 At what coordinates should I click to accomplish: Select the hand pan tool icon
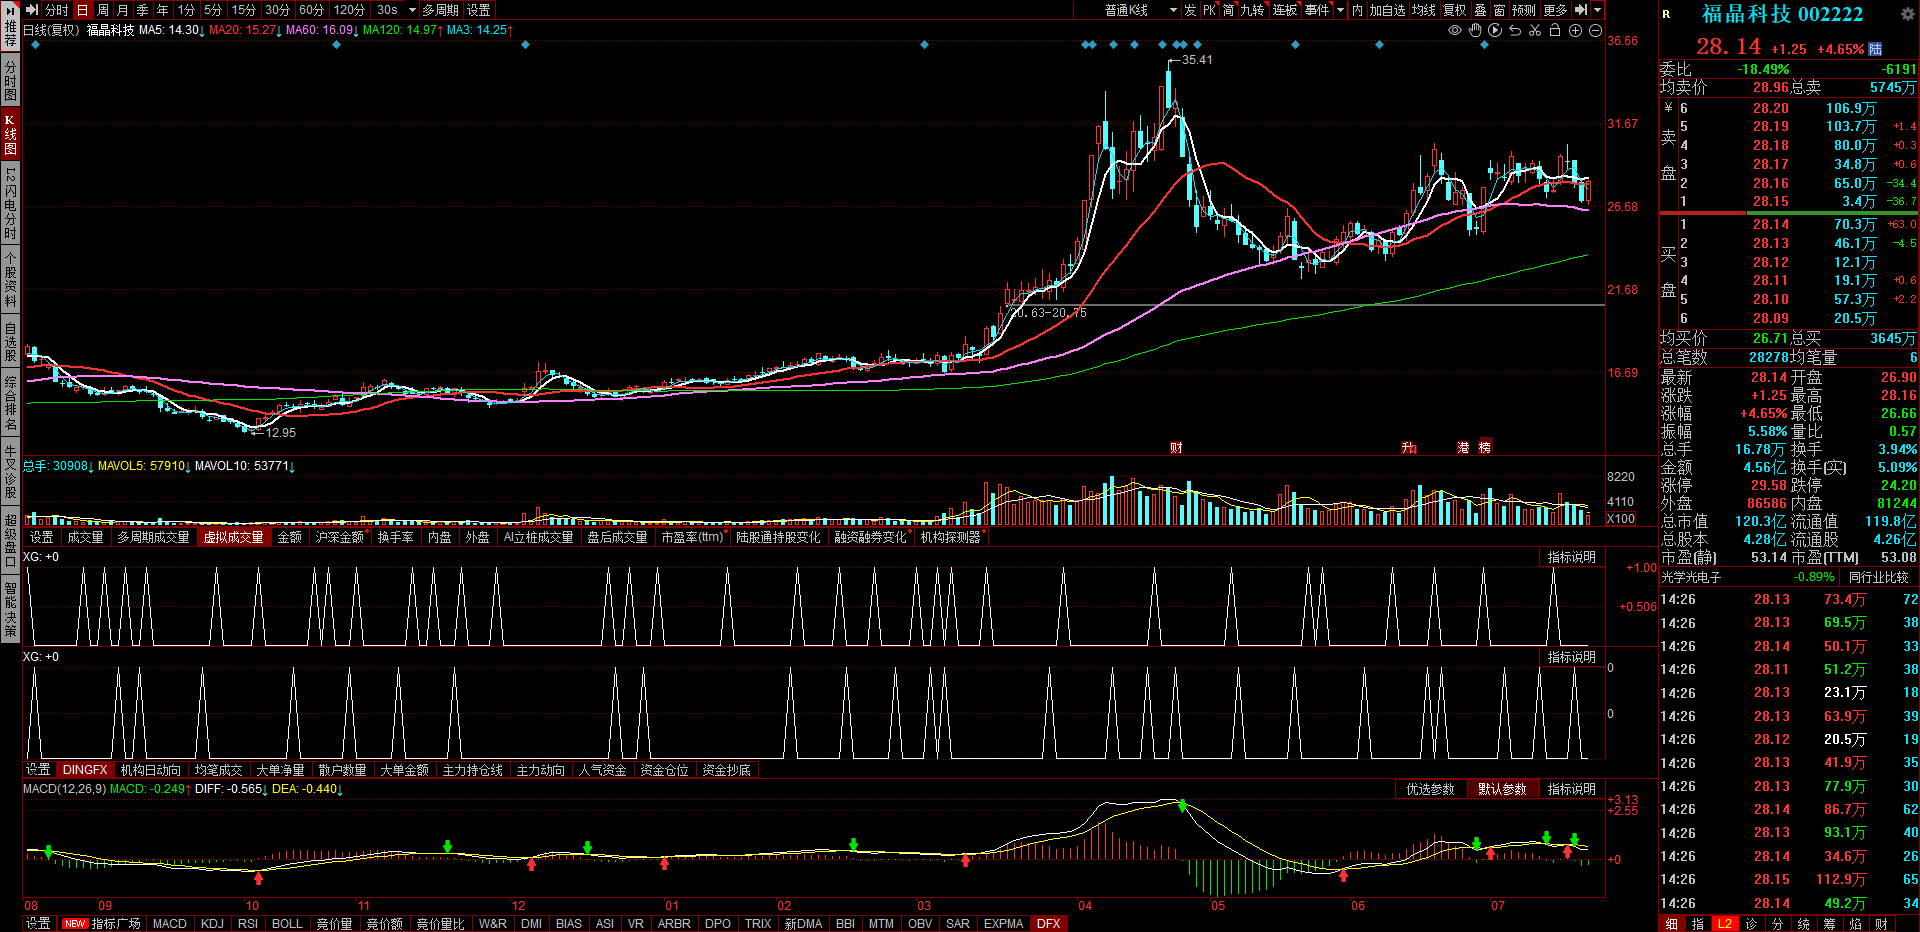(1475, 31)
